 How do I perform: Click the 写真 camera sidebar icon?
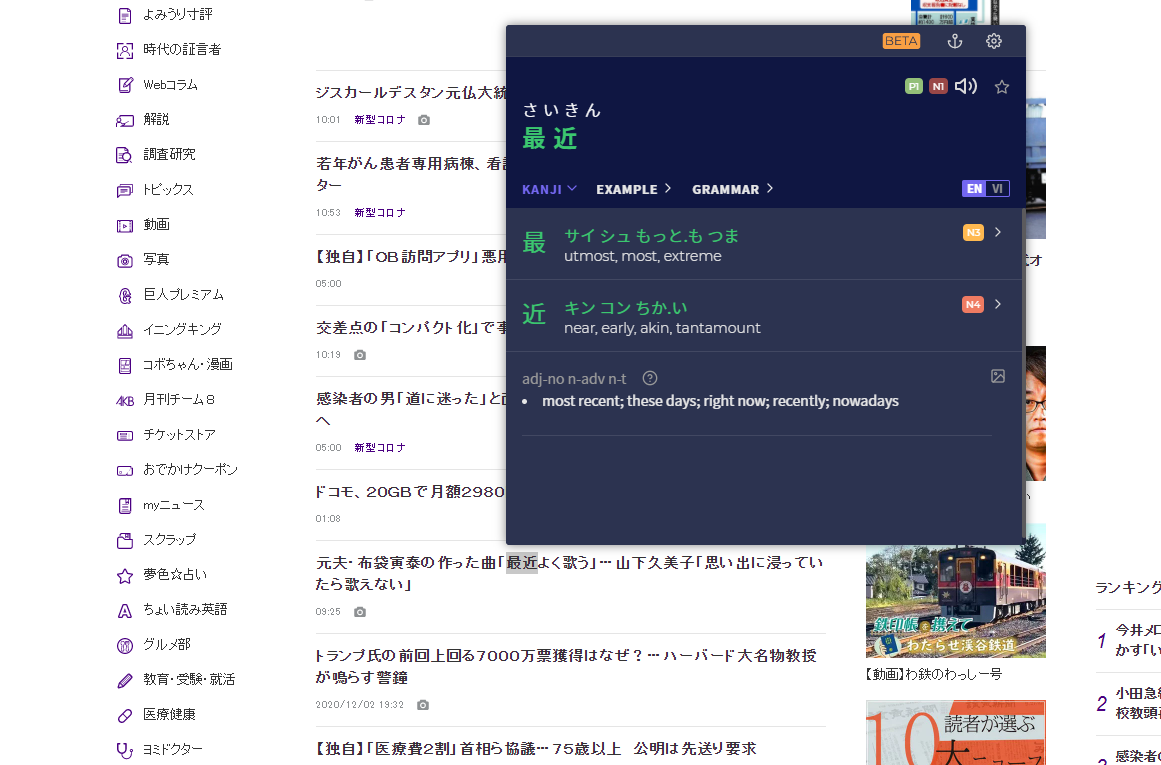click(x=125, y=260)
